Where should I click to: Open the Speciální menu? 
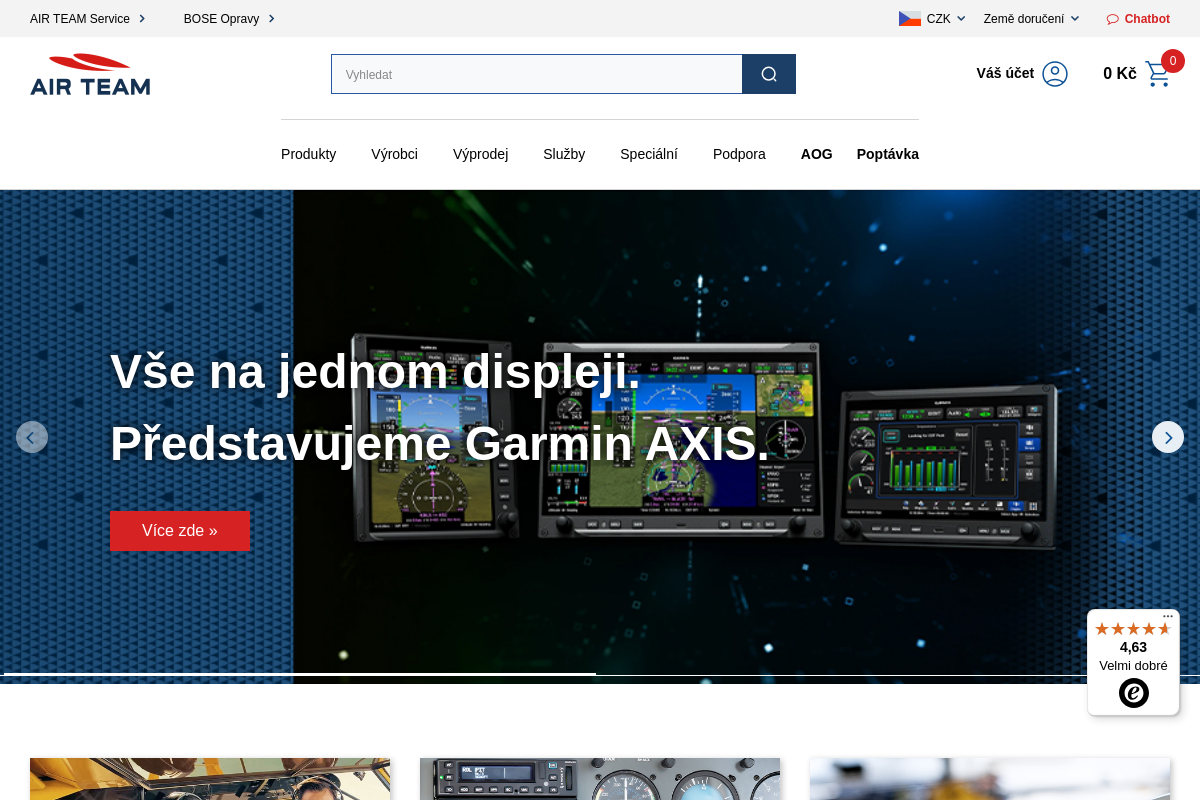pos(649,154)
